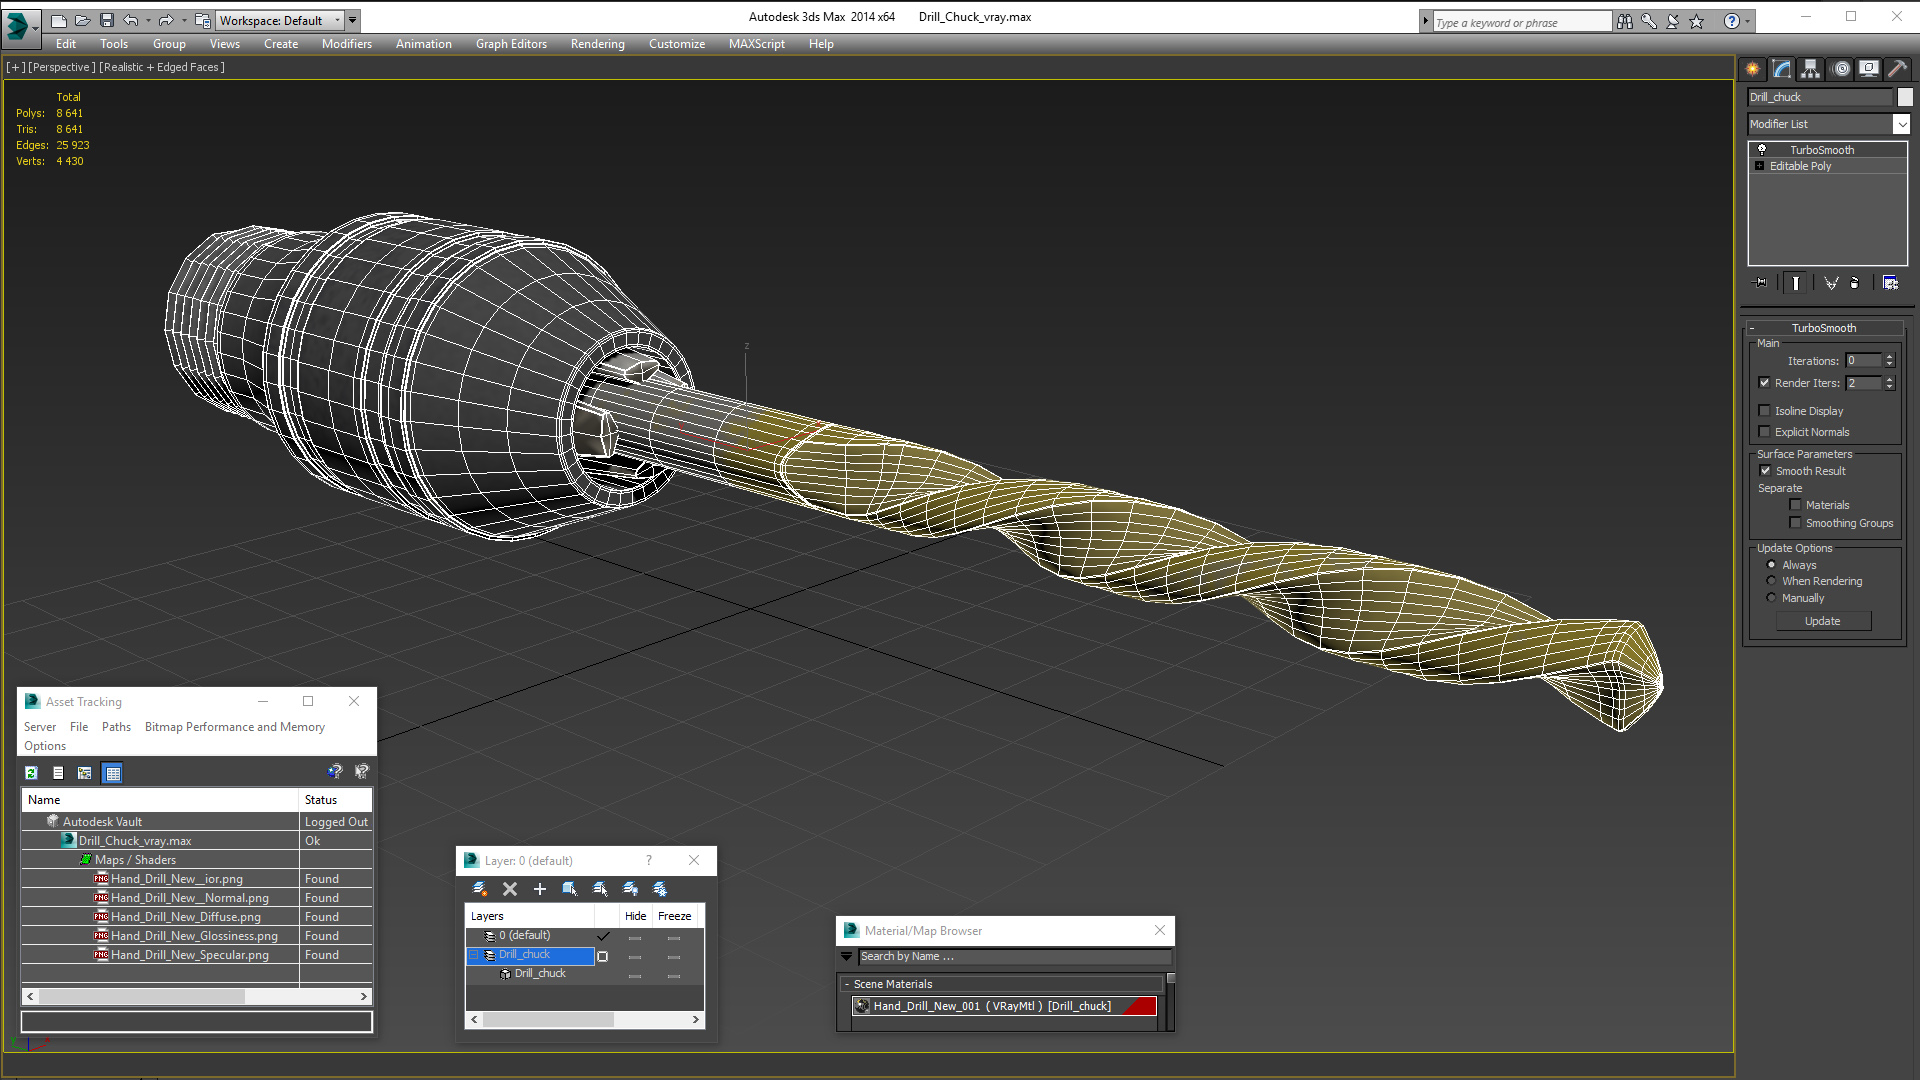
Task: Create new layer in Layer dialog
Action: [480, 888]
